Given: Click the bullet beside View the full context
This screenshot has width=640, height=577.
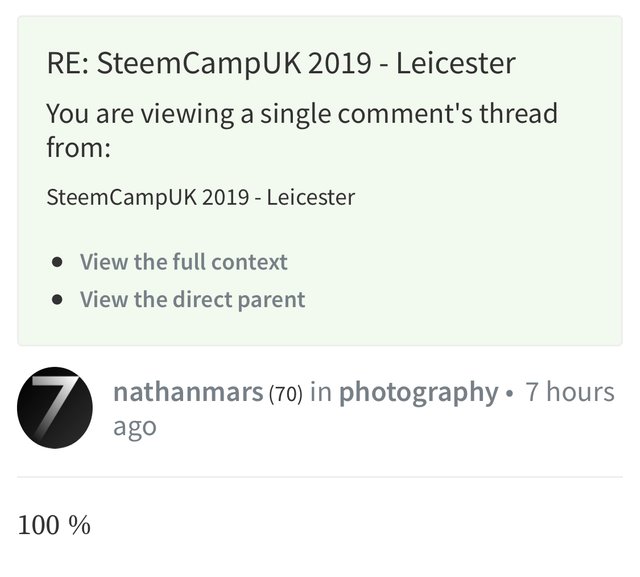Looking at the screenshot, I should point(58,262).
